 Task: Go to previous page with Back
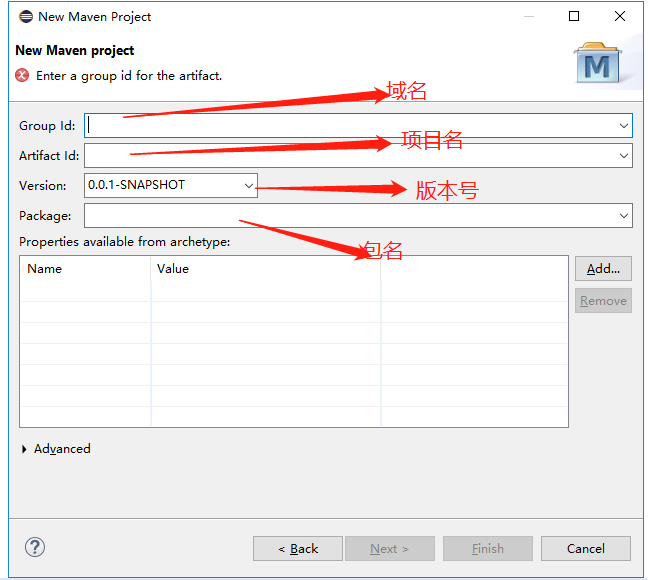click(298, 549)
